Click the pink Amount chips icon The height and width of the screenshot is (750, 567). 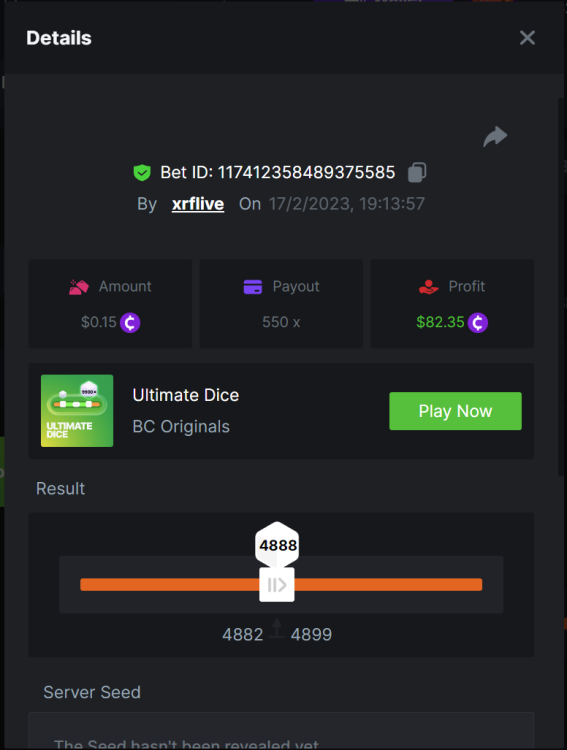[x=79, y=287]
